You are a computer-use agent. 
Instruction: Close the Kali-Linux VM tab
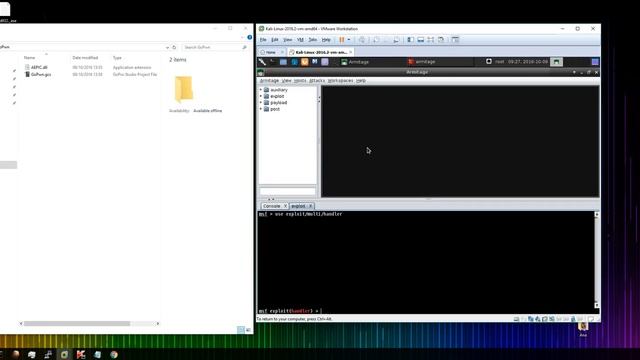click(x=351, y=52)
